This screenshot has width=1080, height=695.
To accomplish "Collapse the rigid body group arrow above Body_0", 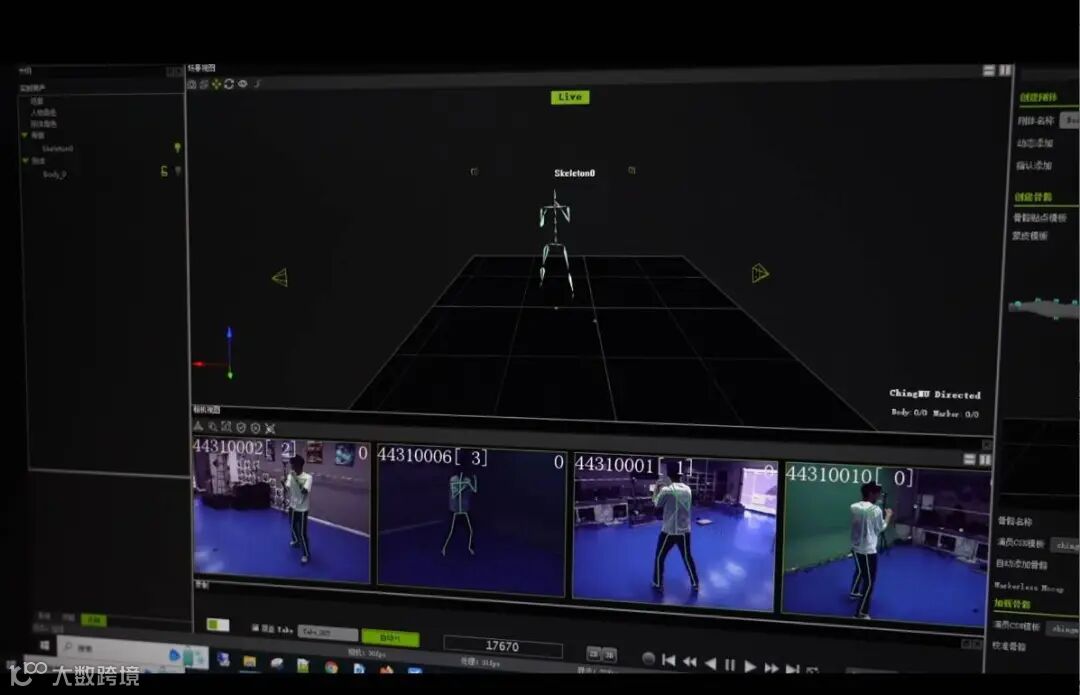I will pyautogui.click(x=25, y=160).
